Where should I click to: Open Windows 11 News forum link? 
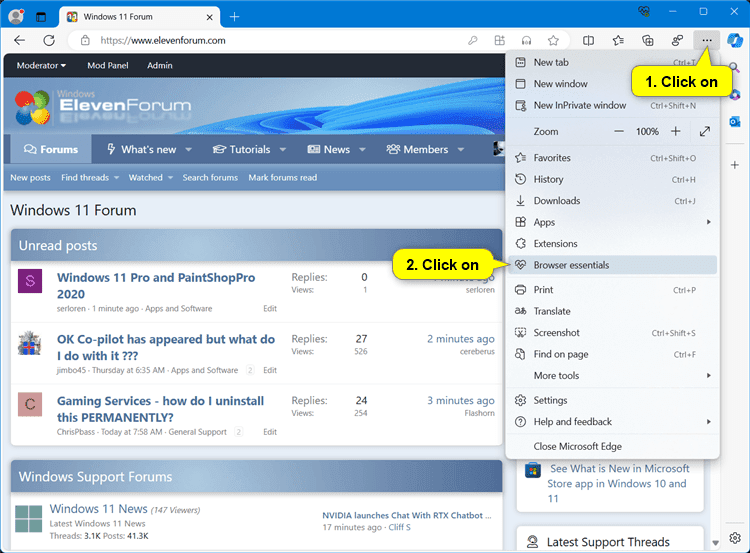[x=99, y=509]
